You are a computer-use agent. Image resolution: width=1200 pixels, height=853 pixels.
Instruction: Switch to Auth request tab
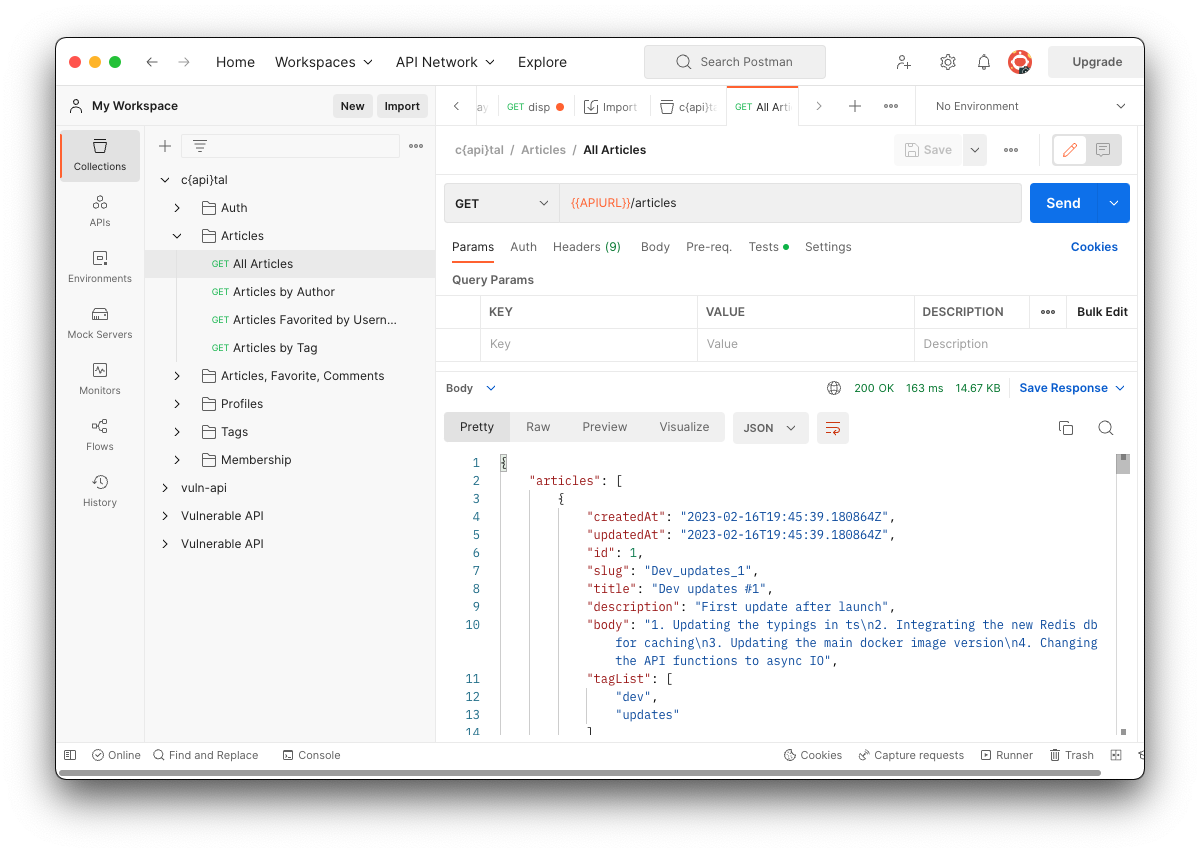[523, 247]
